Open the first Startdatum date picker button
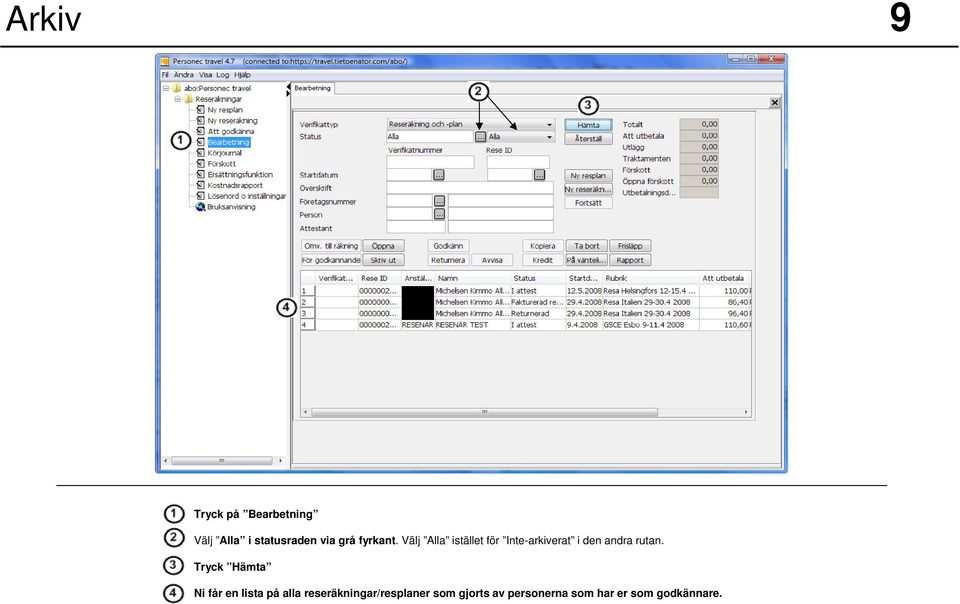This screenshot has height=604, width=960. point(439,175)
